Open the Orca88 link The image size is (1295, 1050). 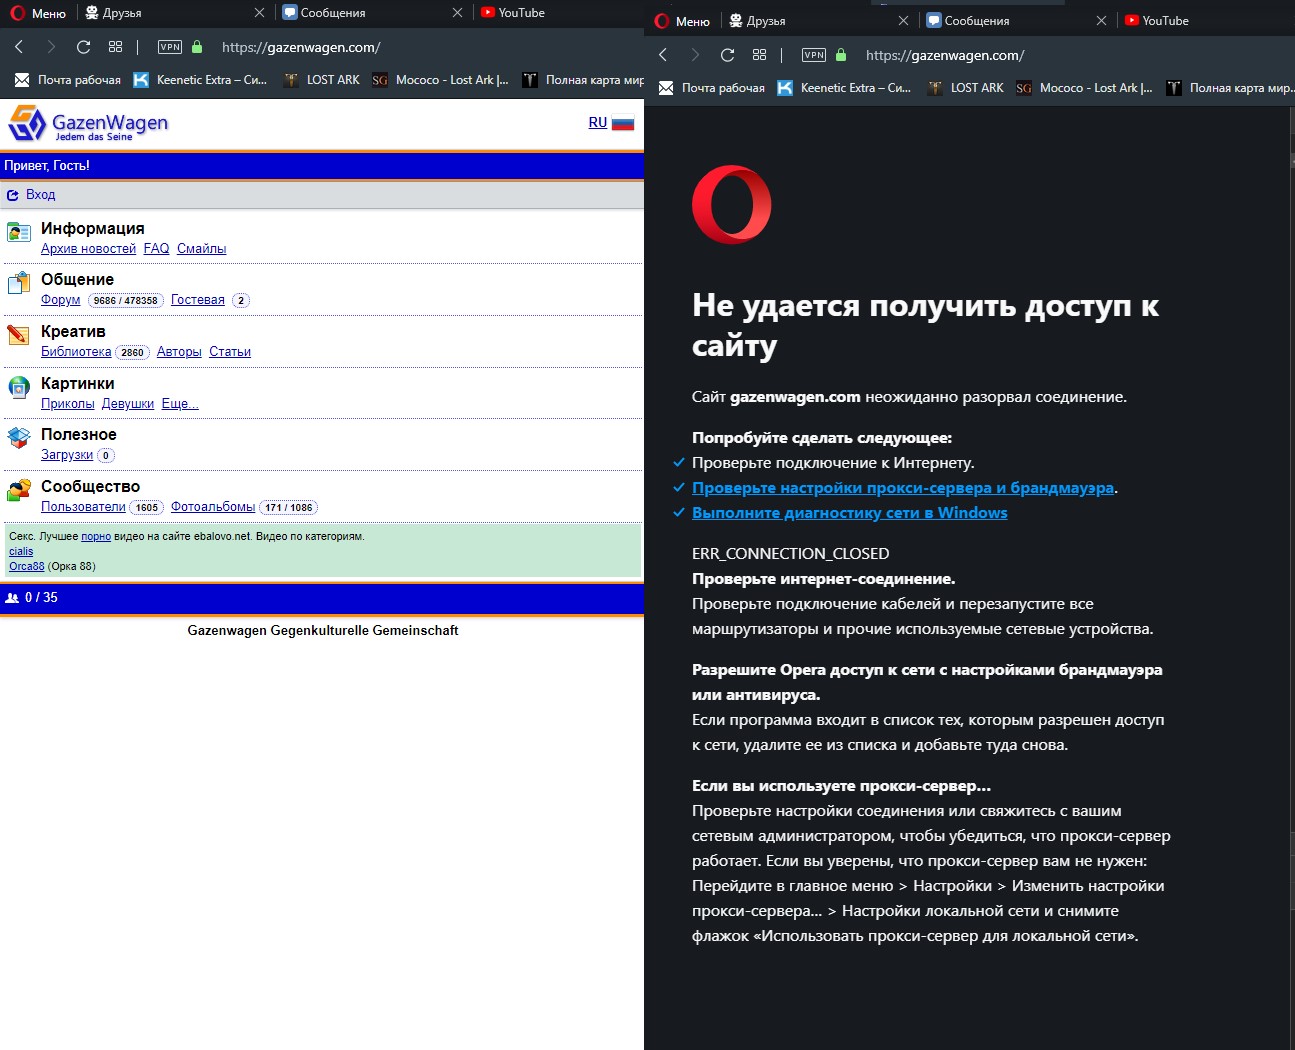click(27, 566)
